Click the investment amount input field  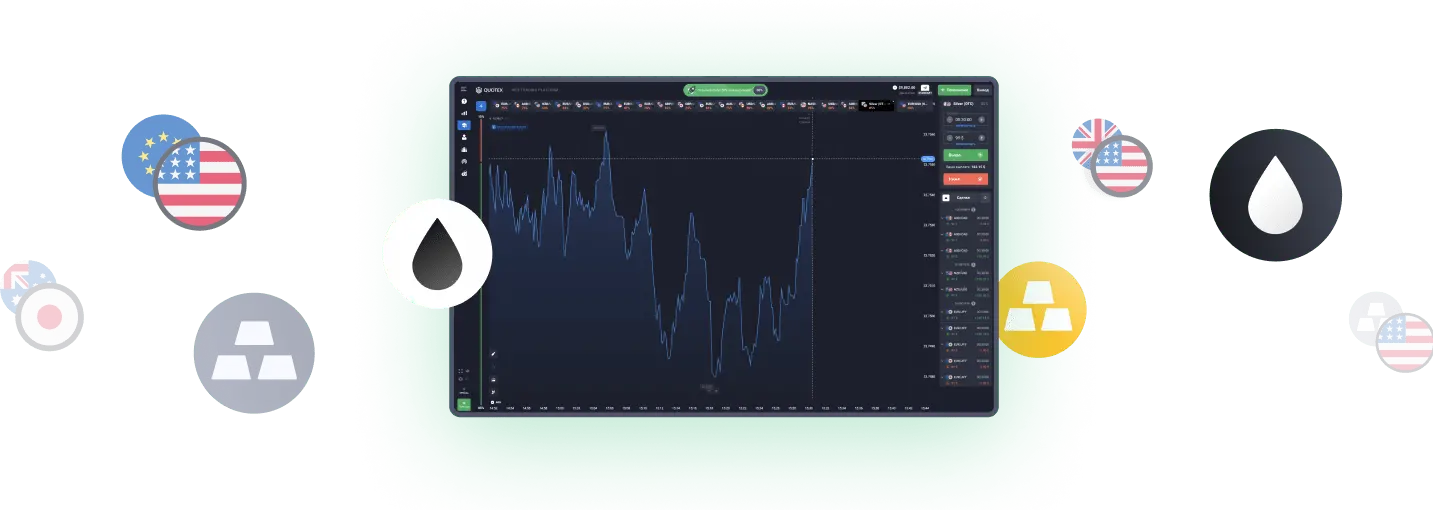963,138
